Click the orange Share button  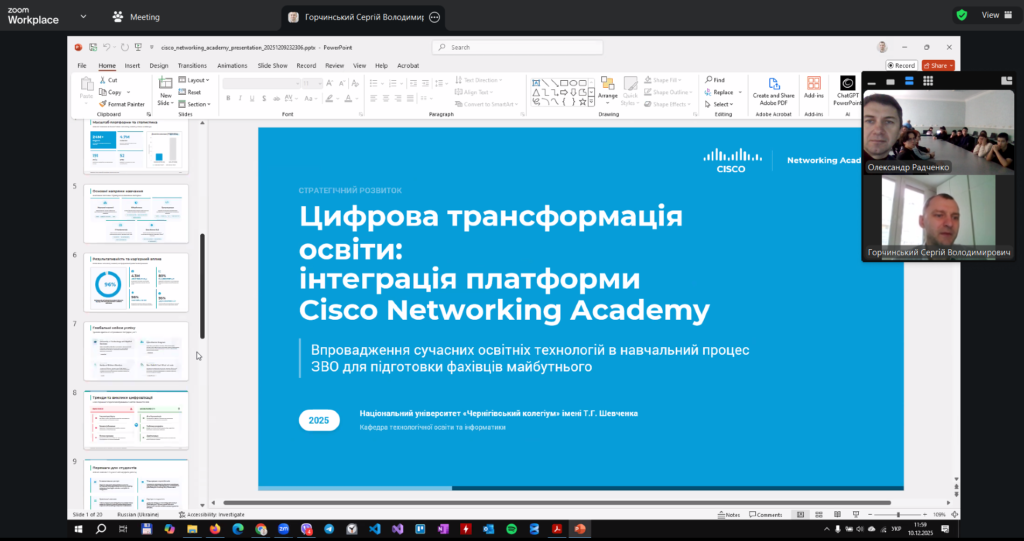938,65
